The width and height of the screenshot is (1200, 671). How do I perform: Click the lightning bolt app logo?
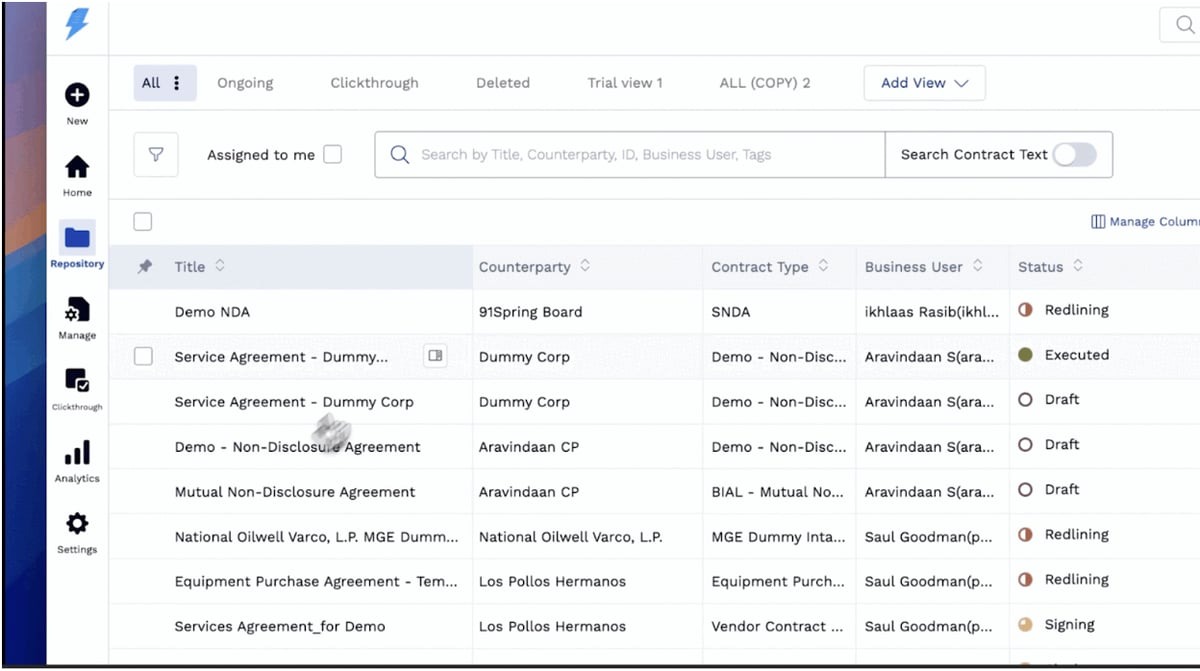click(x=77, y=24)
